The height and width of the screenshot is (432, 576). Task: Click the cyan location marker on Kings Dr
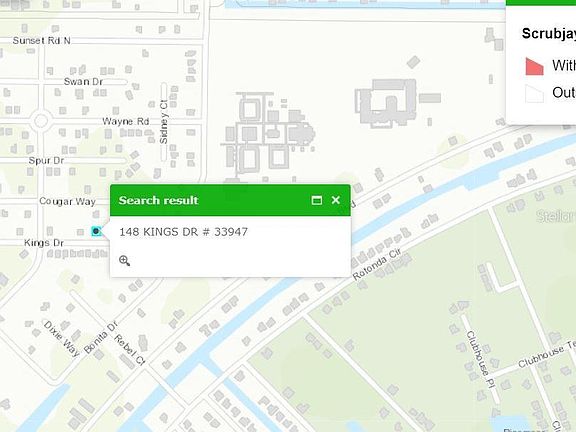click(96, 231)
